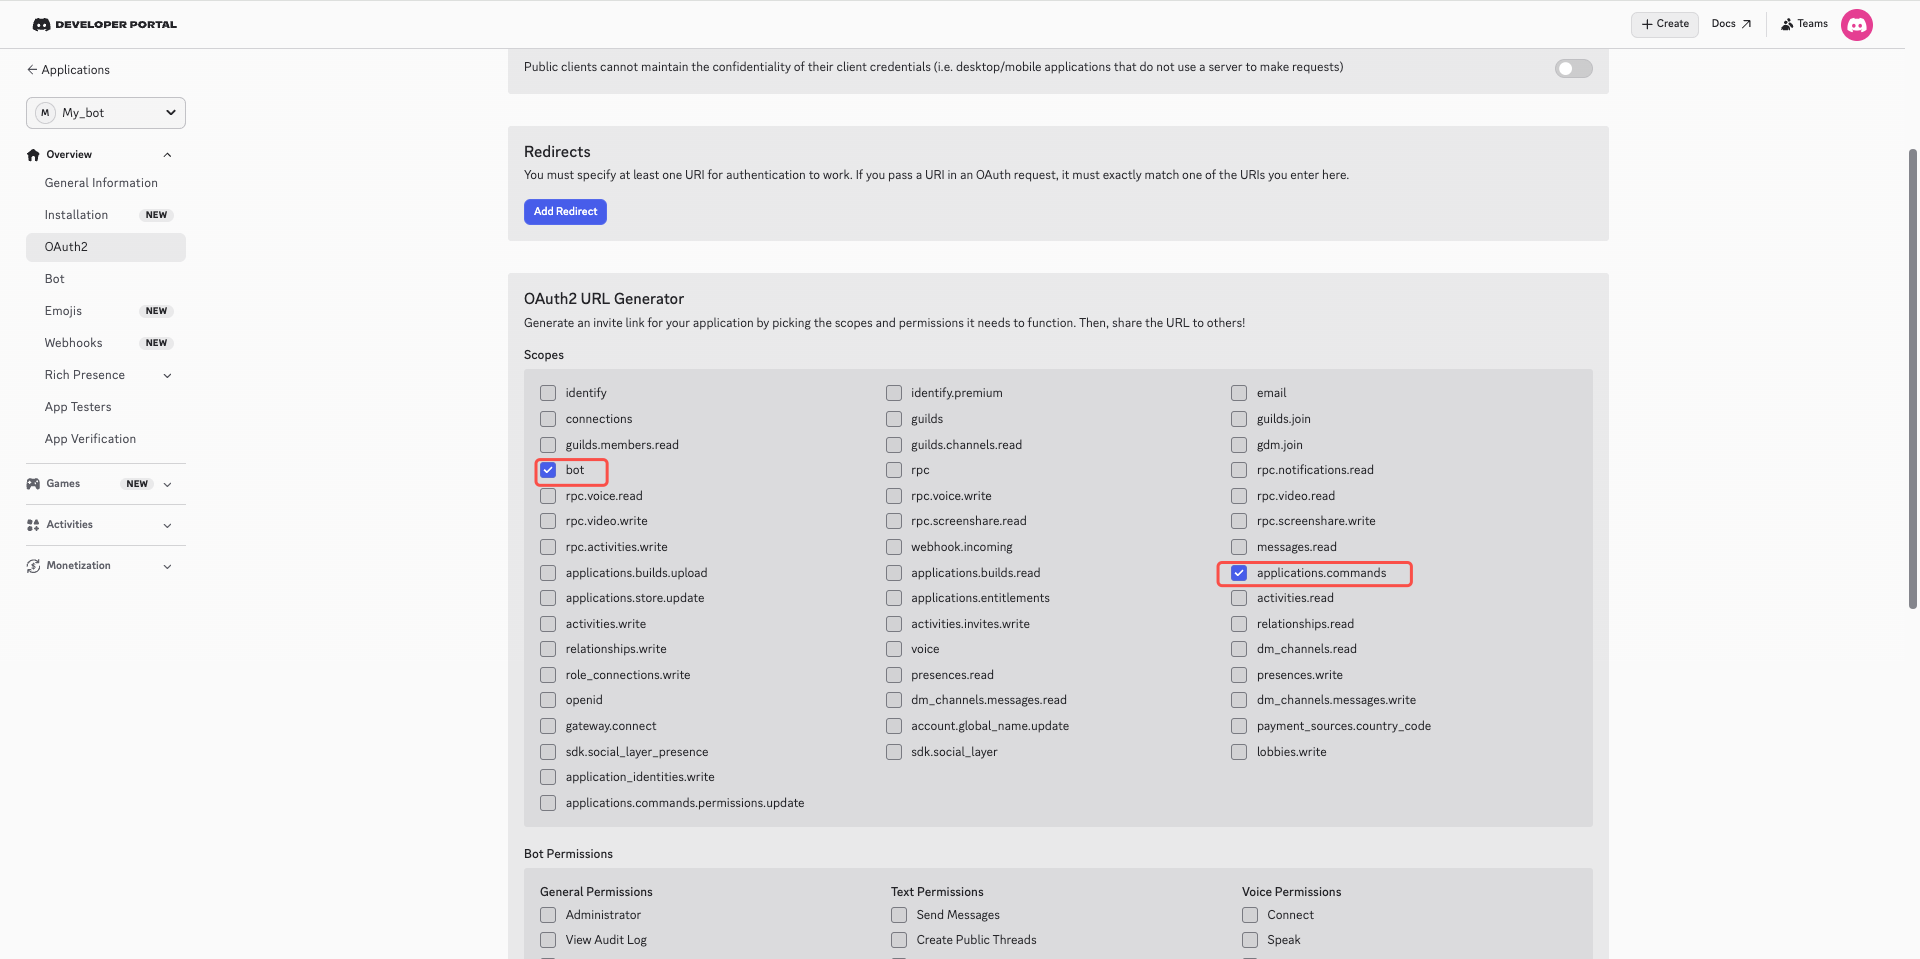Image resolution: width=1920 pixels, height=959 pixels.
Task: Go to General Information page
Action: 101,183
